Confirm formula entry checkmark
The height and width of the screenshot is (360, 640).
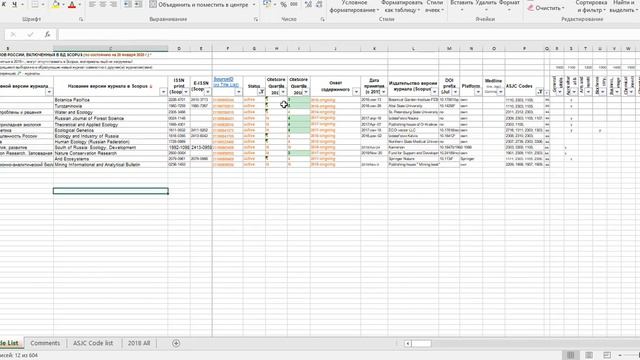pyautogui.click(x=30, y=35)
